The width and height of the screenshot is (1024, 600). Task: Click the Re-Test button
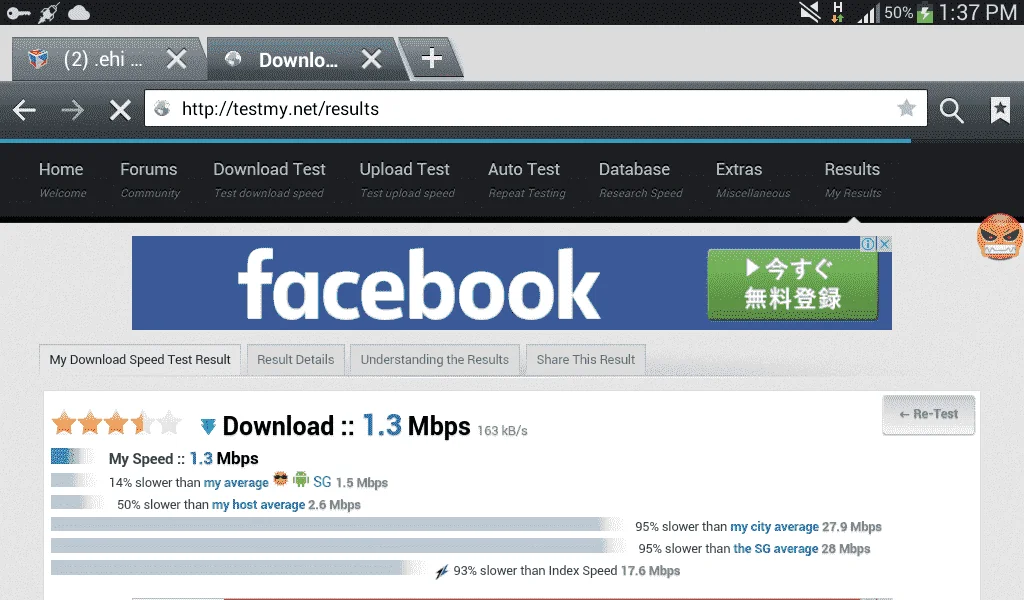point(928,414)
